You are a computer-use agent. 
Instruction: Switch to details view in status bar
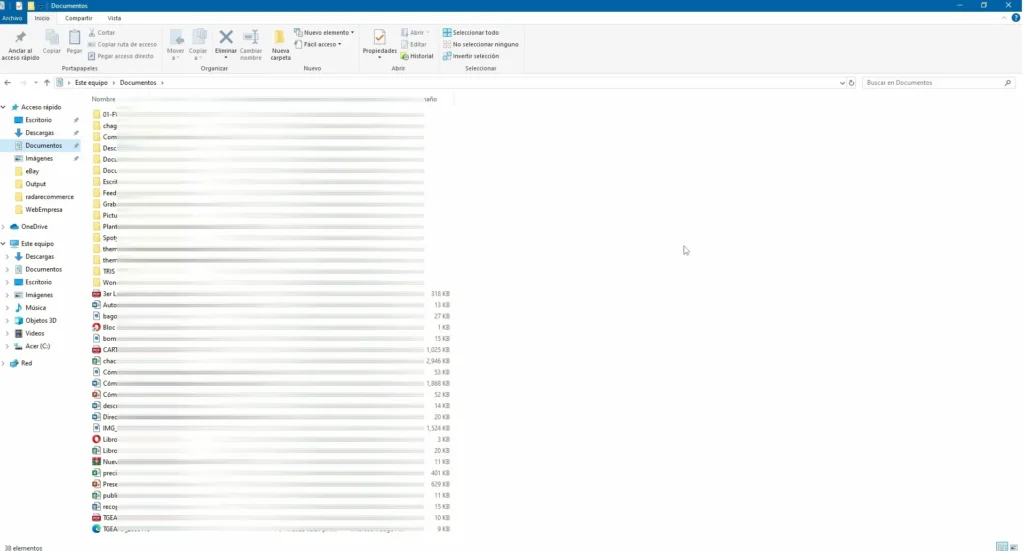(1002, 546)
